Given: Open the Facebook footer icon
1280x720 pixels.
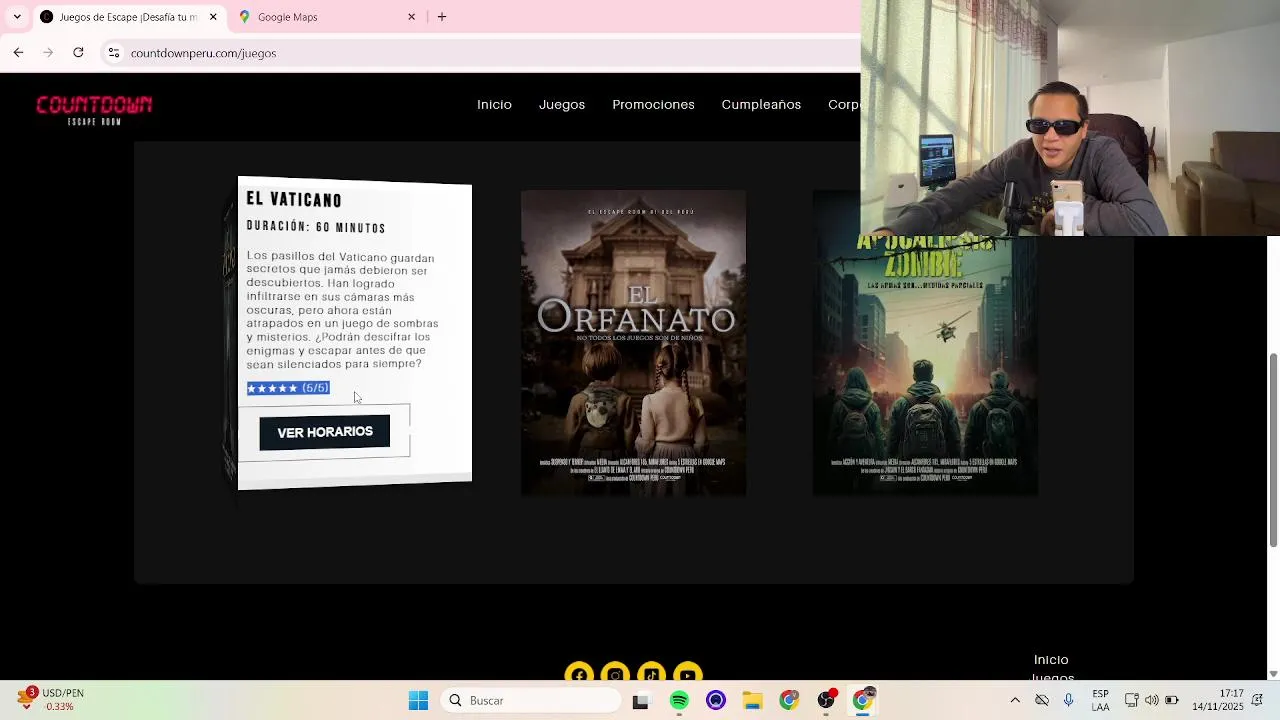Looking at the screenshot, I should pos(579,673).
